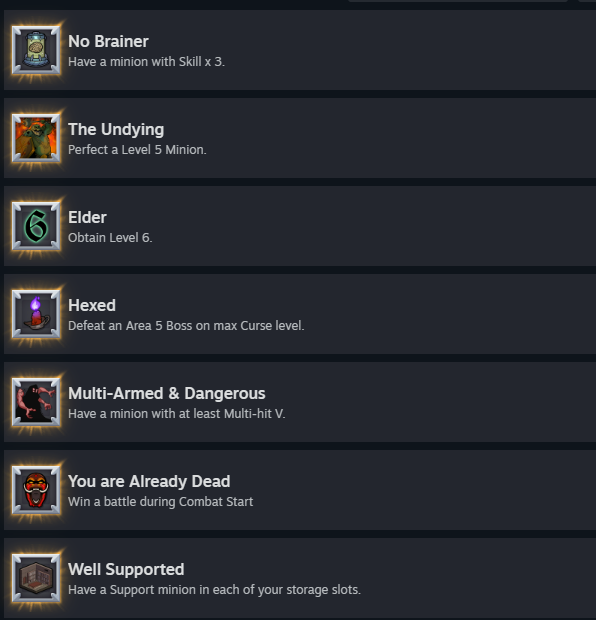Click the "Perfect a Level 5 Minion." description

click(x=137, y=150)
